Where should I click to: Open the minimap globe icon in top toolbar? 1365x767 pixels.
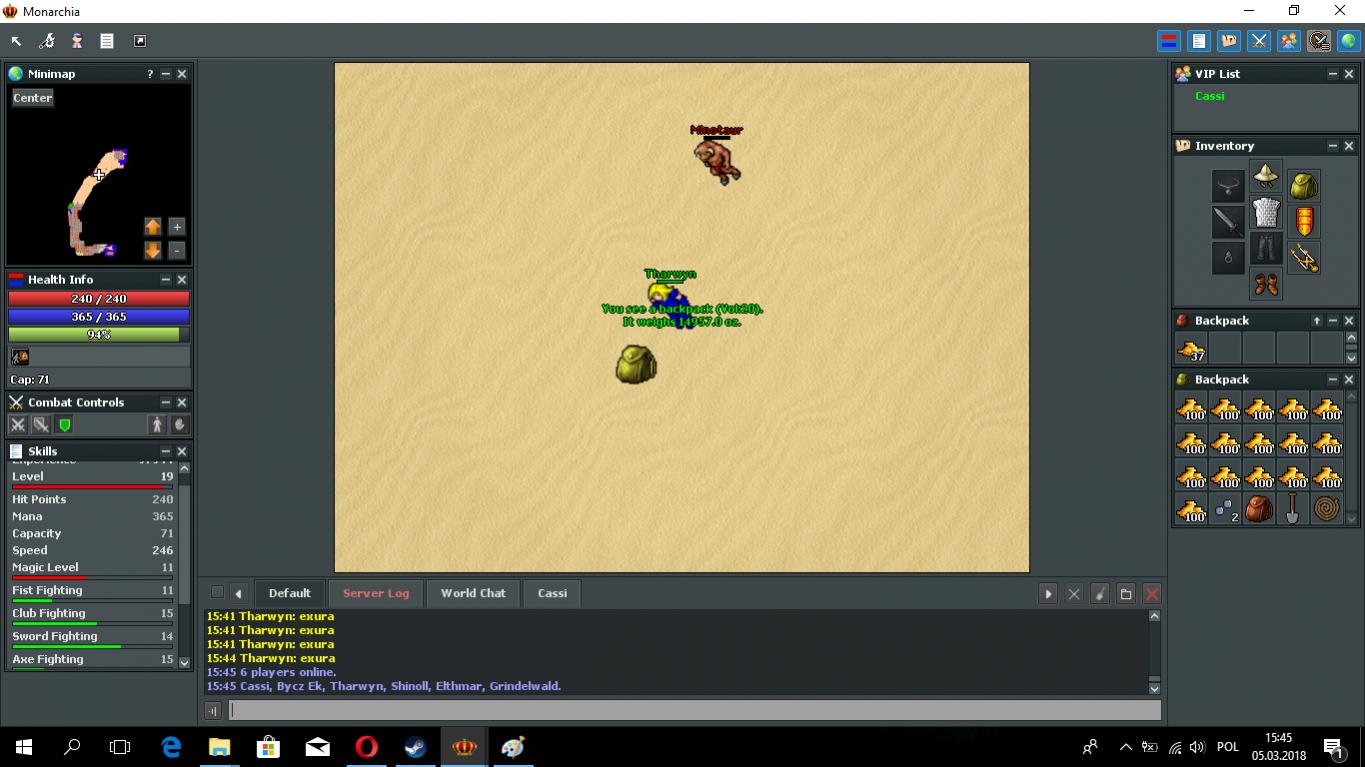1348,41
